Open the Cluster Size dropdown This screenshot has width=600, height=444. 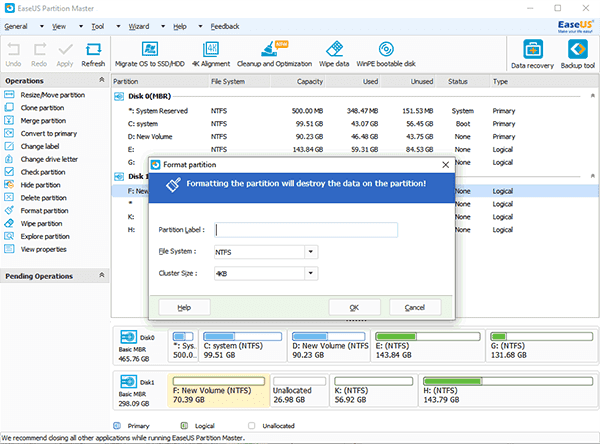[311, 273]
